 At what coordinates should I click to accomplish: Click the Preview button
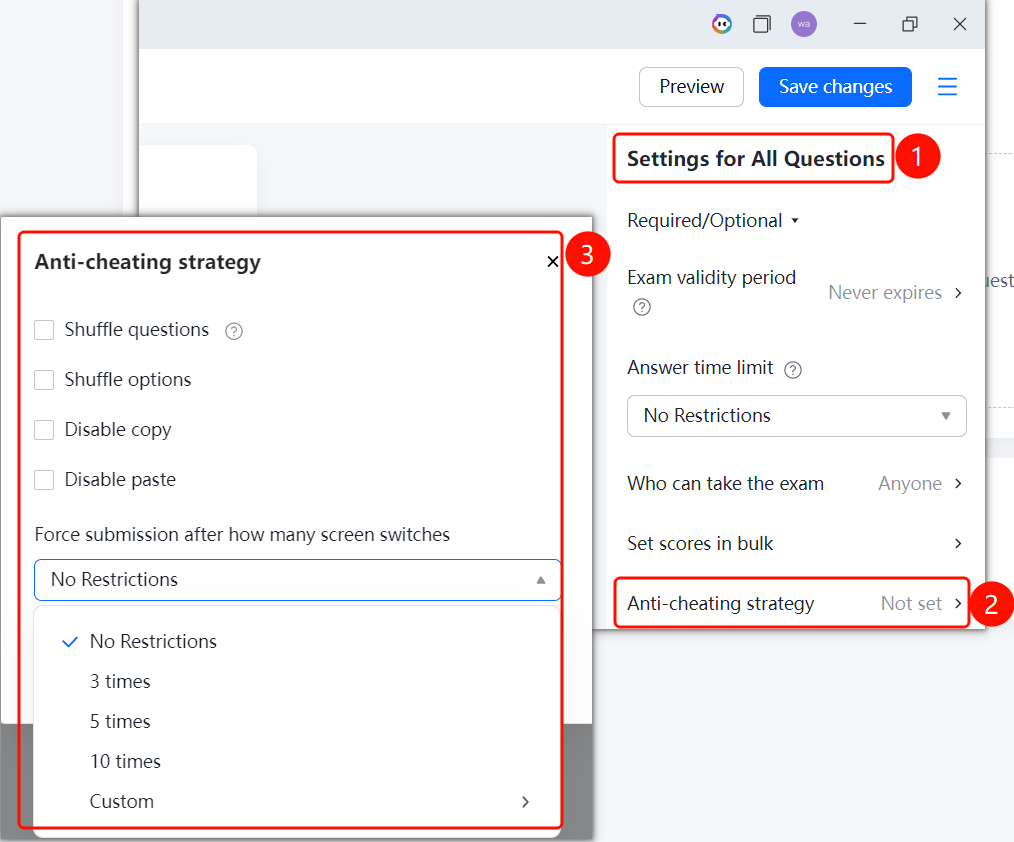pyautogui.click(x=691, y=87)
